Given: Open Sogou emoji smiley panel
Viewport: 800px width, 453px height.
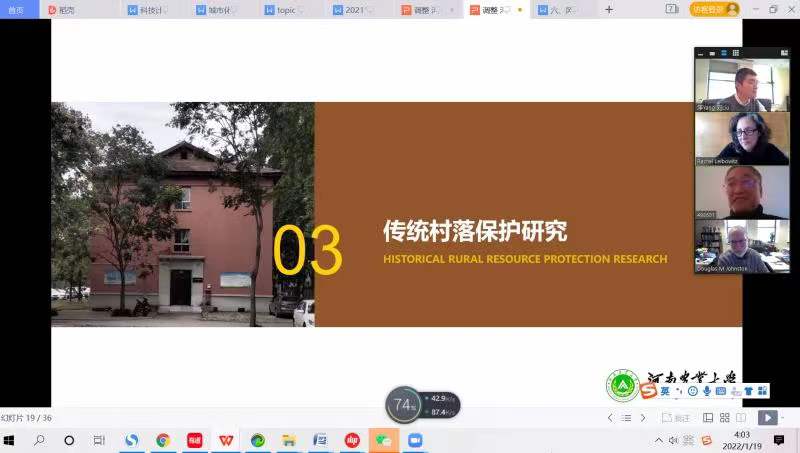Looking at the screenshot, I should [x=692, y=391].
